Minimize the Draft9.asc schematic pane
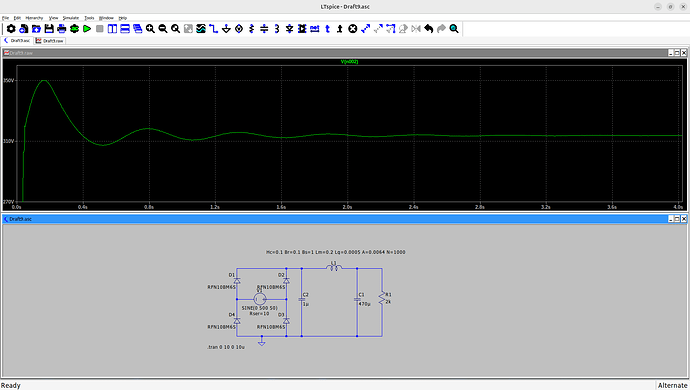This screenshot has width=690, height=390. [x=671, y=219]
